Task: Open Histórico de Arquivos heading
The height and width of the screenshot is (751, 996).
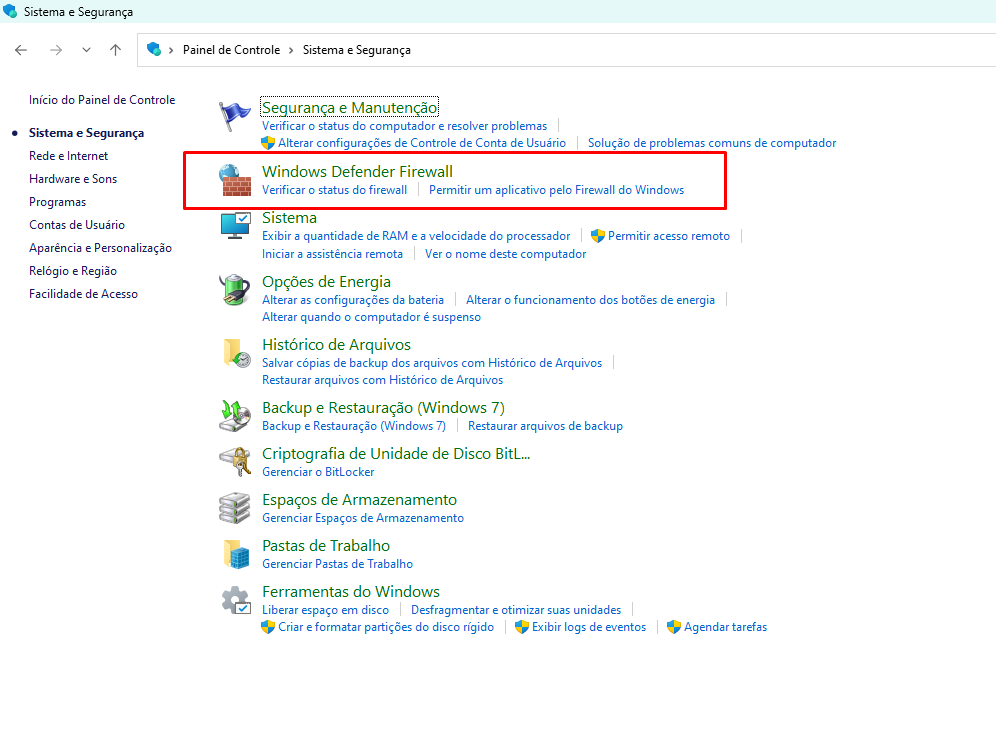Action: 337,344
